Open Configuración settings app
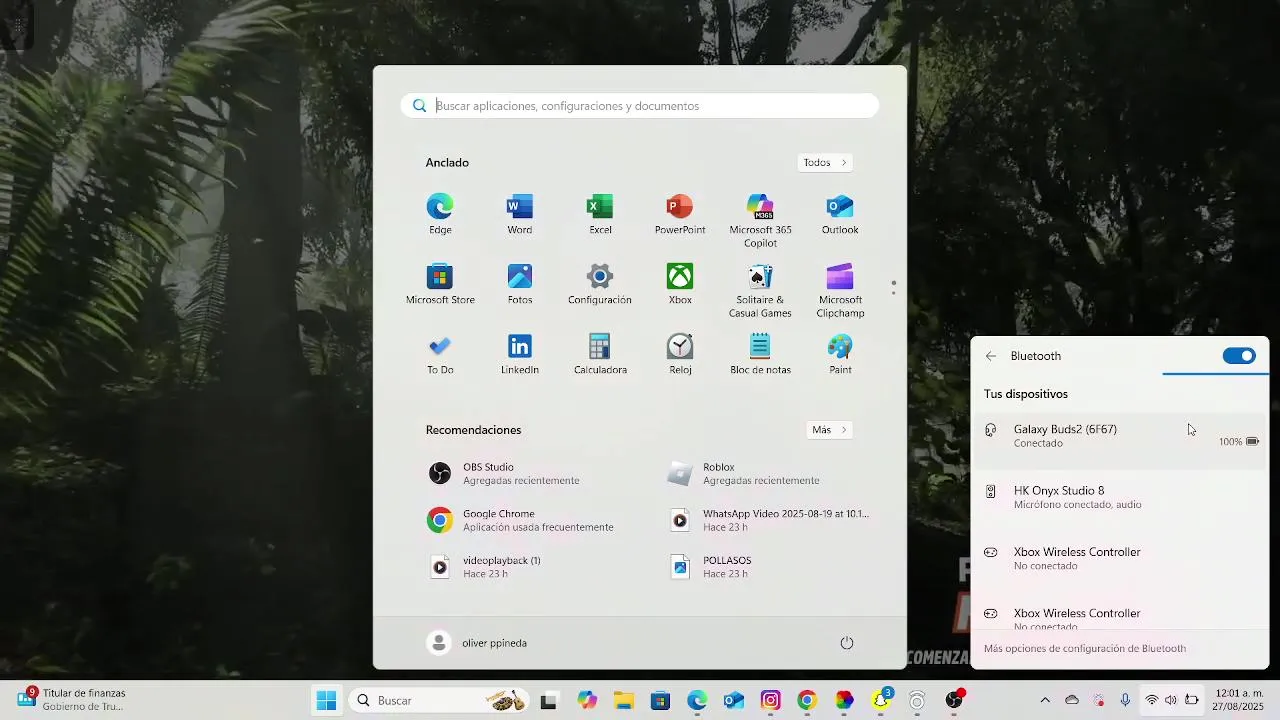Viewport: 1280px width, 720px height. point(600,284)
